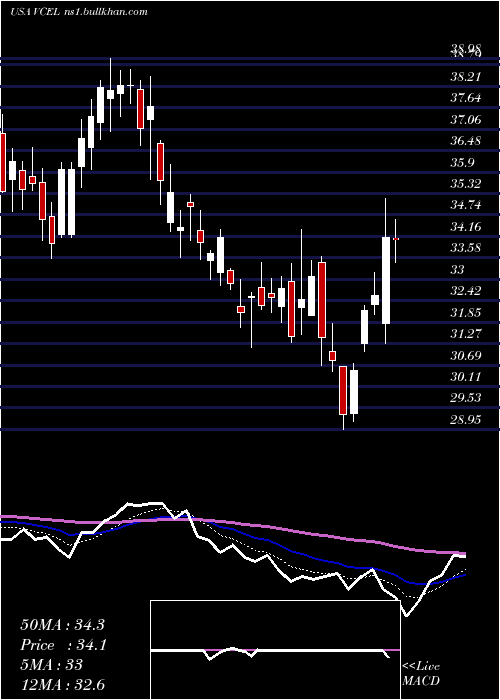This screenshot has width=500, height=700.
Task: Click the 31.27 price axis label
Action: click(x=466, y=333)
